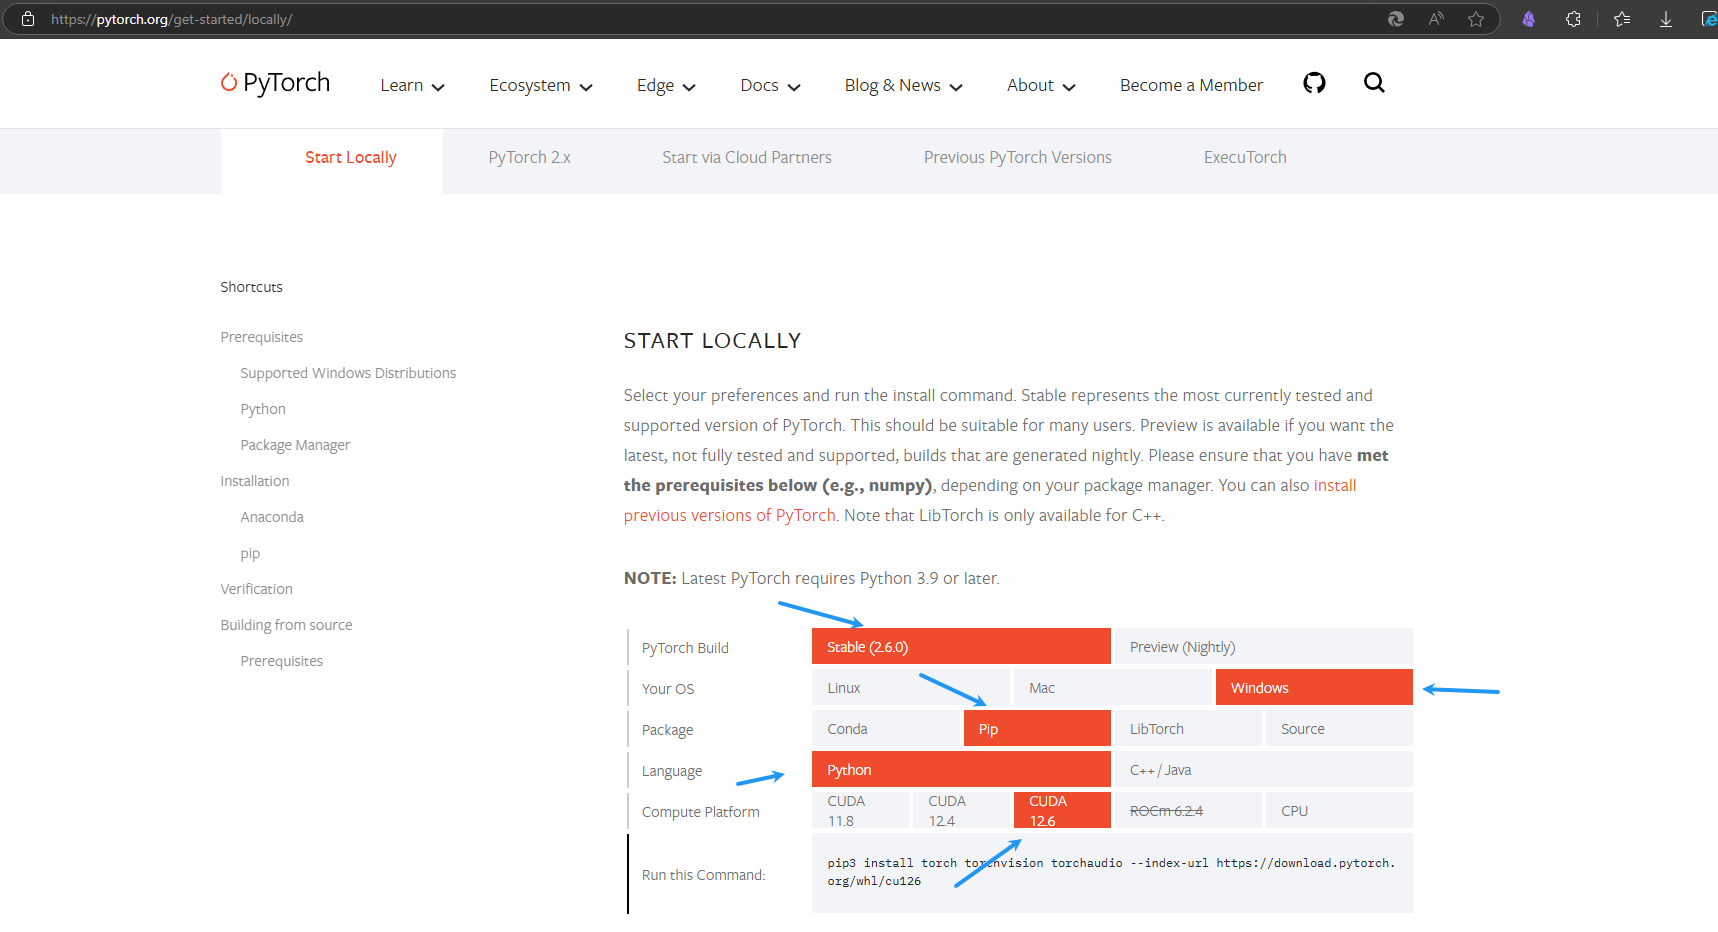Expand the Docs dropdown
Viewport: 1718px width, 932px height.
pos(770,85)
